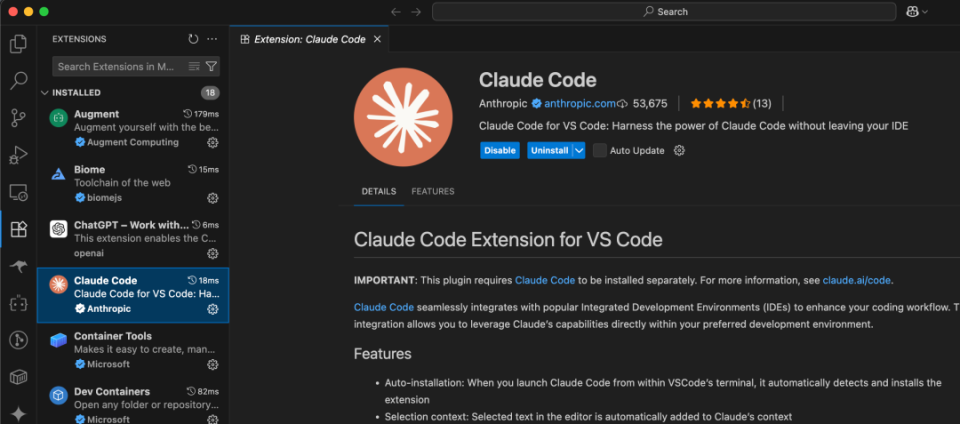Viewport: 960px width, 424px height.
Task: Open Views and More Actions ellipsis menu
Action: (212, 39)
